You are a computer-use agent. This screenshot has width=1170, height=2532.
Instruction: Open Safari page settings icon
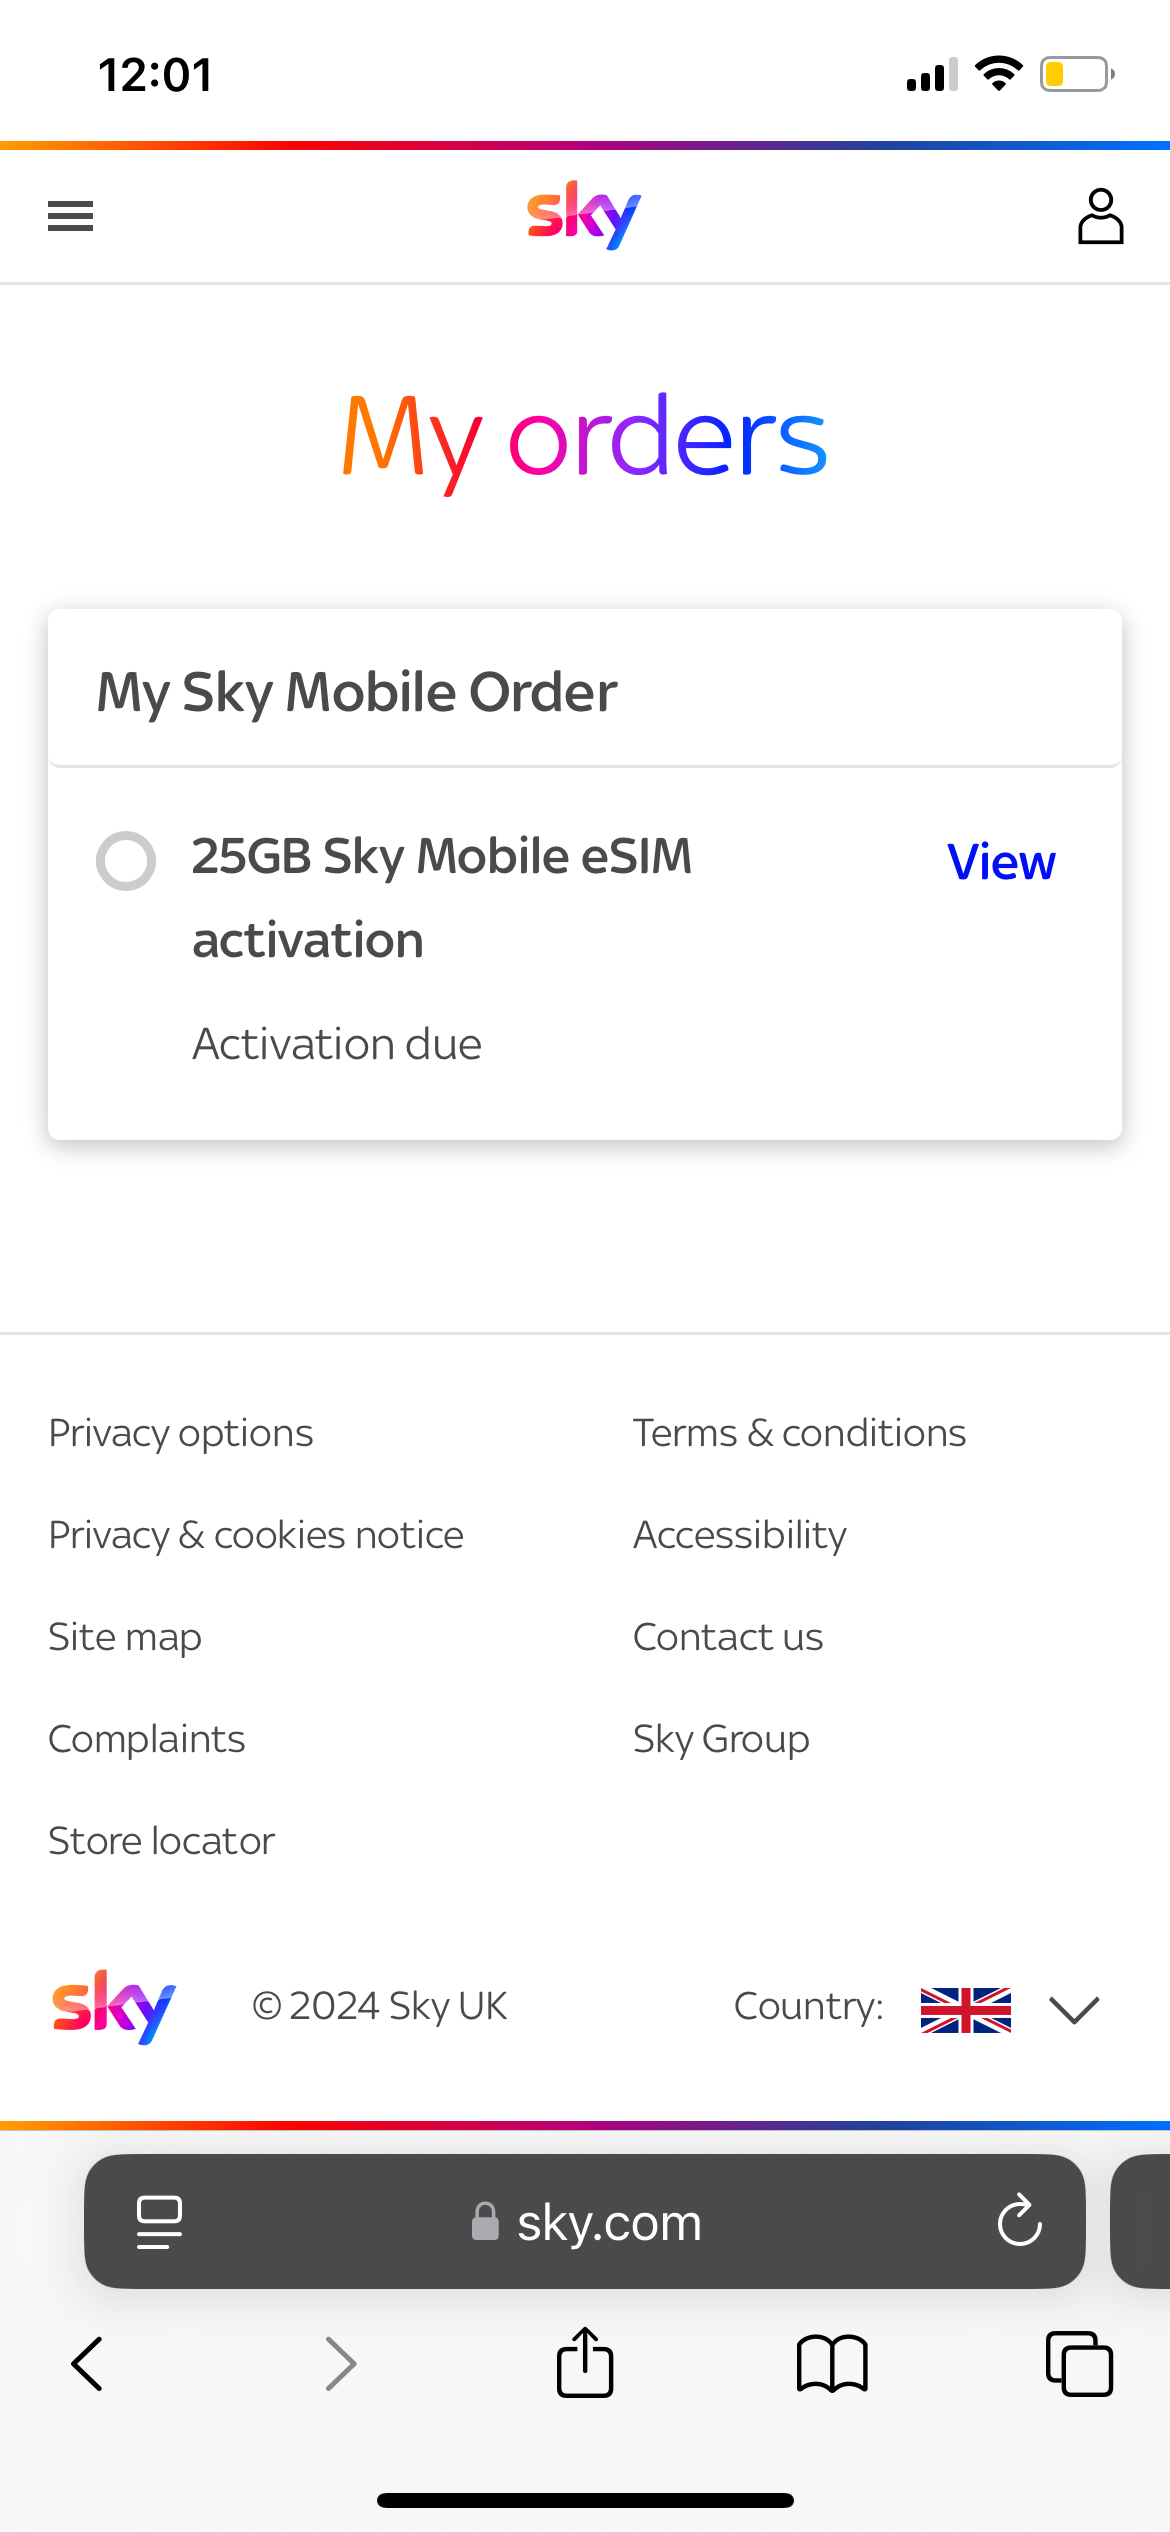click(159, 2221)
